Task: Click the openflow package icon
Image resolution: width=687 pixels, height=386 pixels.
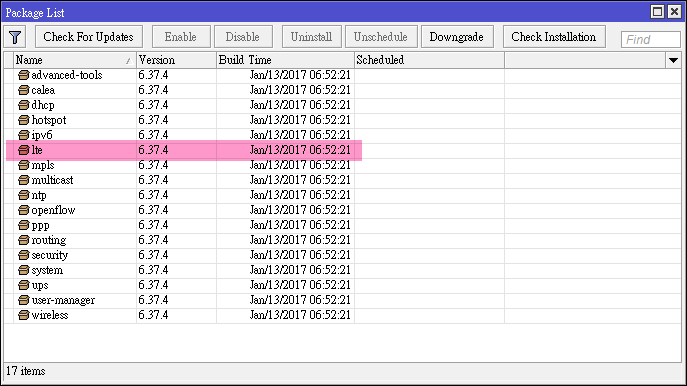Action: coord(24,210)
